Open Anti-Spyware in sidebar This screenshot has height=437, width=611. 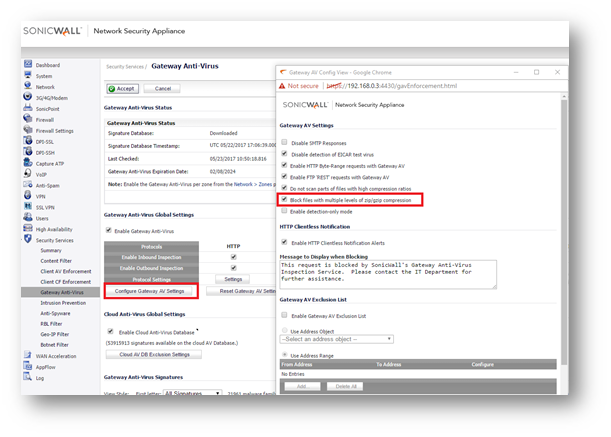[55, 313]
